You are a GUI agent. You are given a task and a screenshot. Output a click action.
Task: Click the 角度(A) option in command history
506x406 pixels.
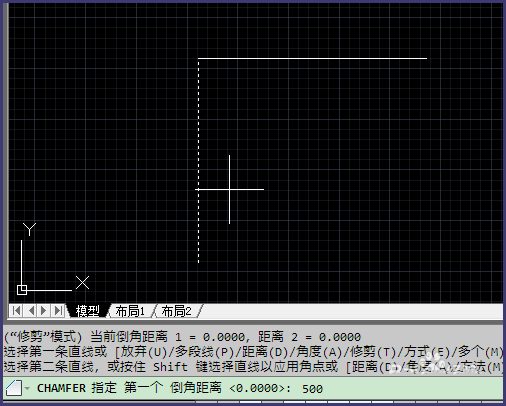coord(320,352)
